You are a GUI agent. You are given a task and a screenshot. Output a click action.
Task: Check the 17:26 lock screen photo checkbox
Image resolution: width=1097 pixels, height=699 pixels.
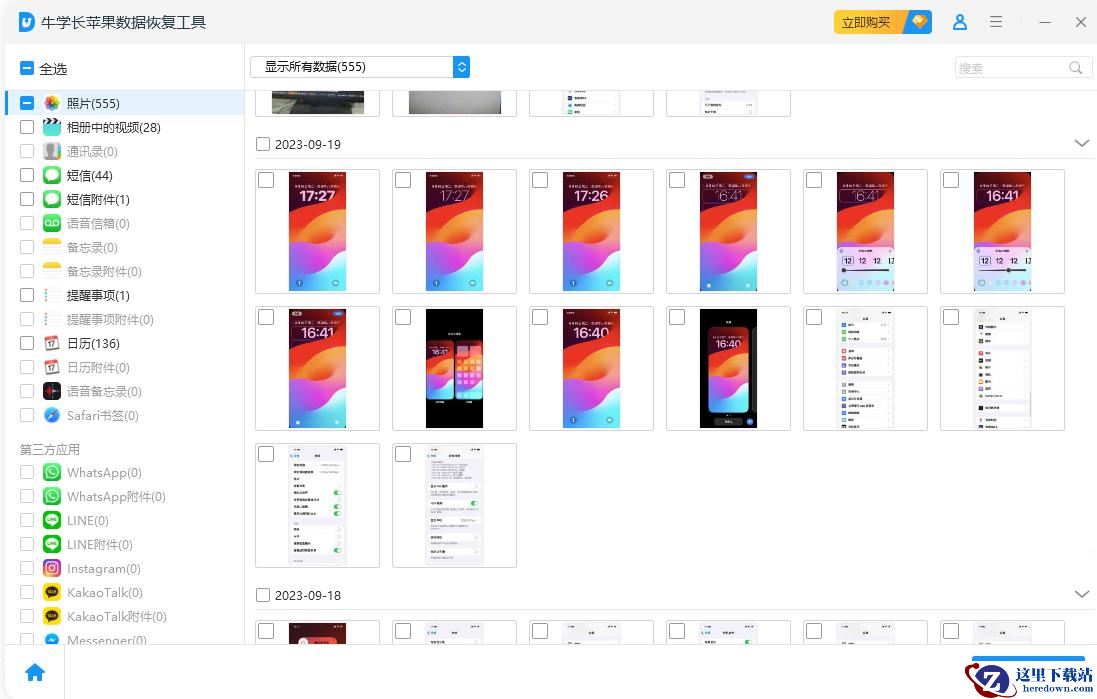540,180
